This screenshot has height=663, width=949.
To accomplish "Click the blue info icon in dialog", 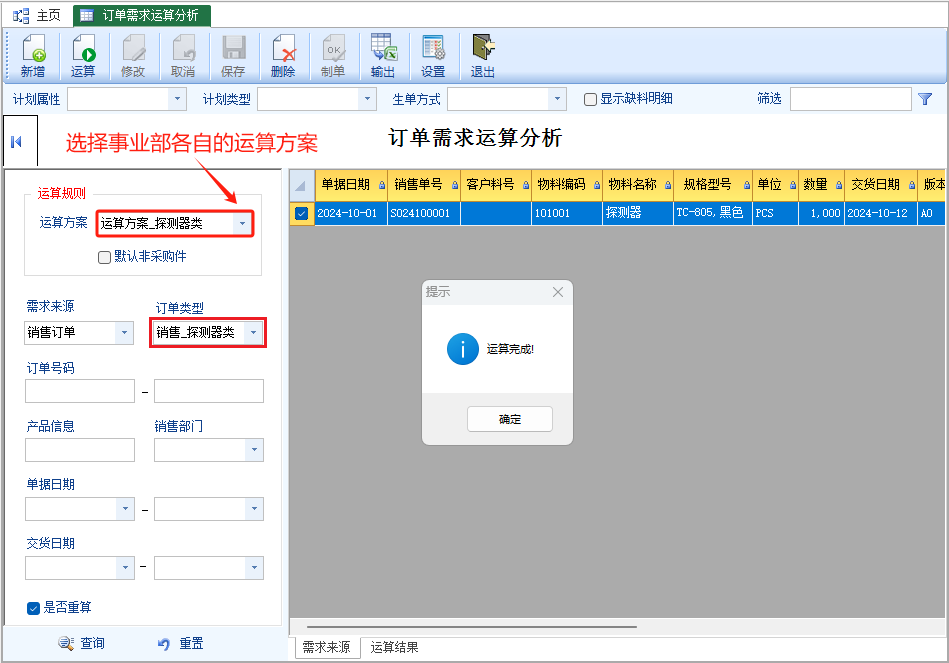I will pos(462,349).
